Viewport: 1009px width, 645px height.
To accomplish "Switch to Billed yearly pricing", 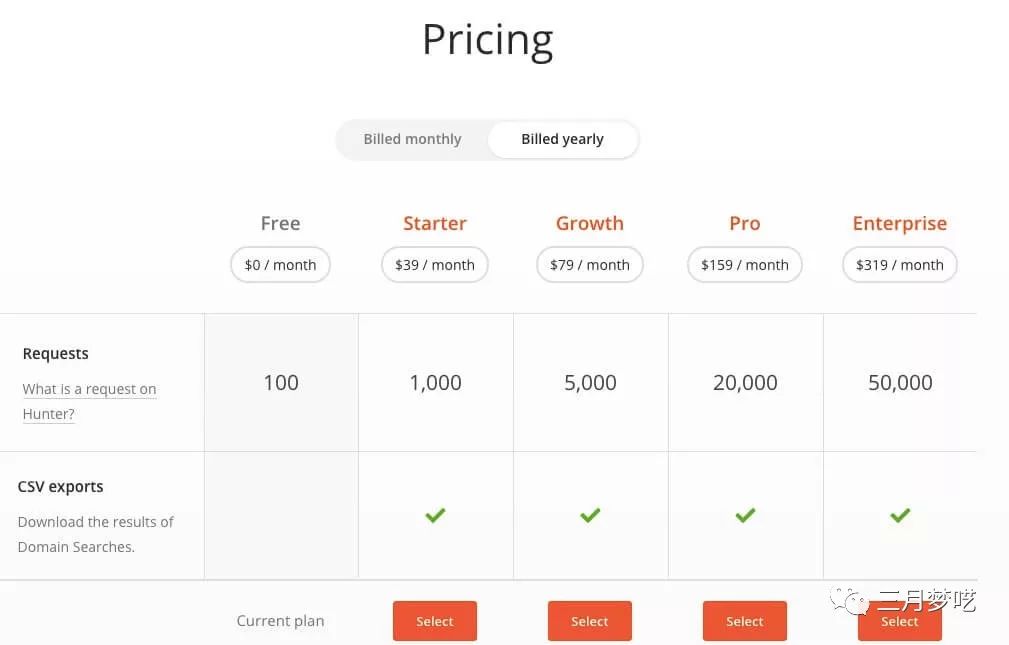I will click(562, 139).
